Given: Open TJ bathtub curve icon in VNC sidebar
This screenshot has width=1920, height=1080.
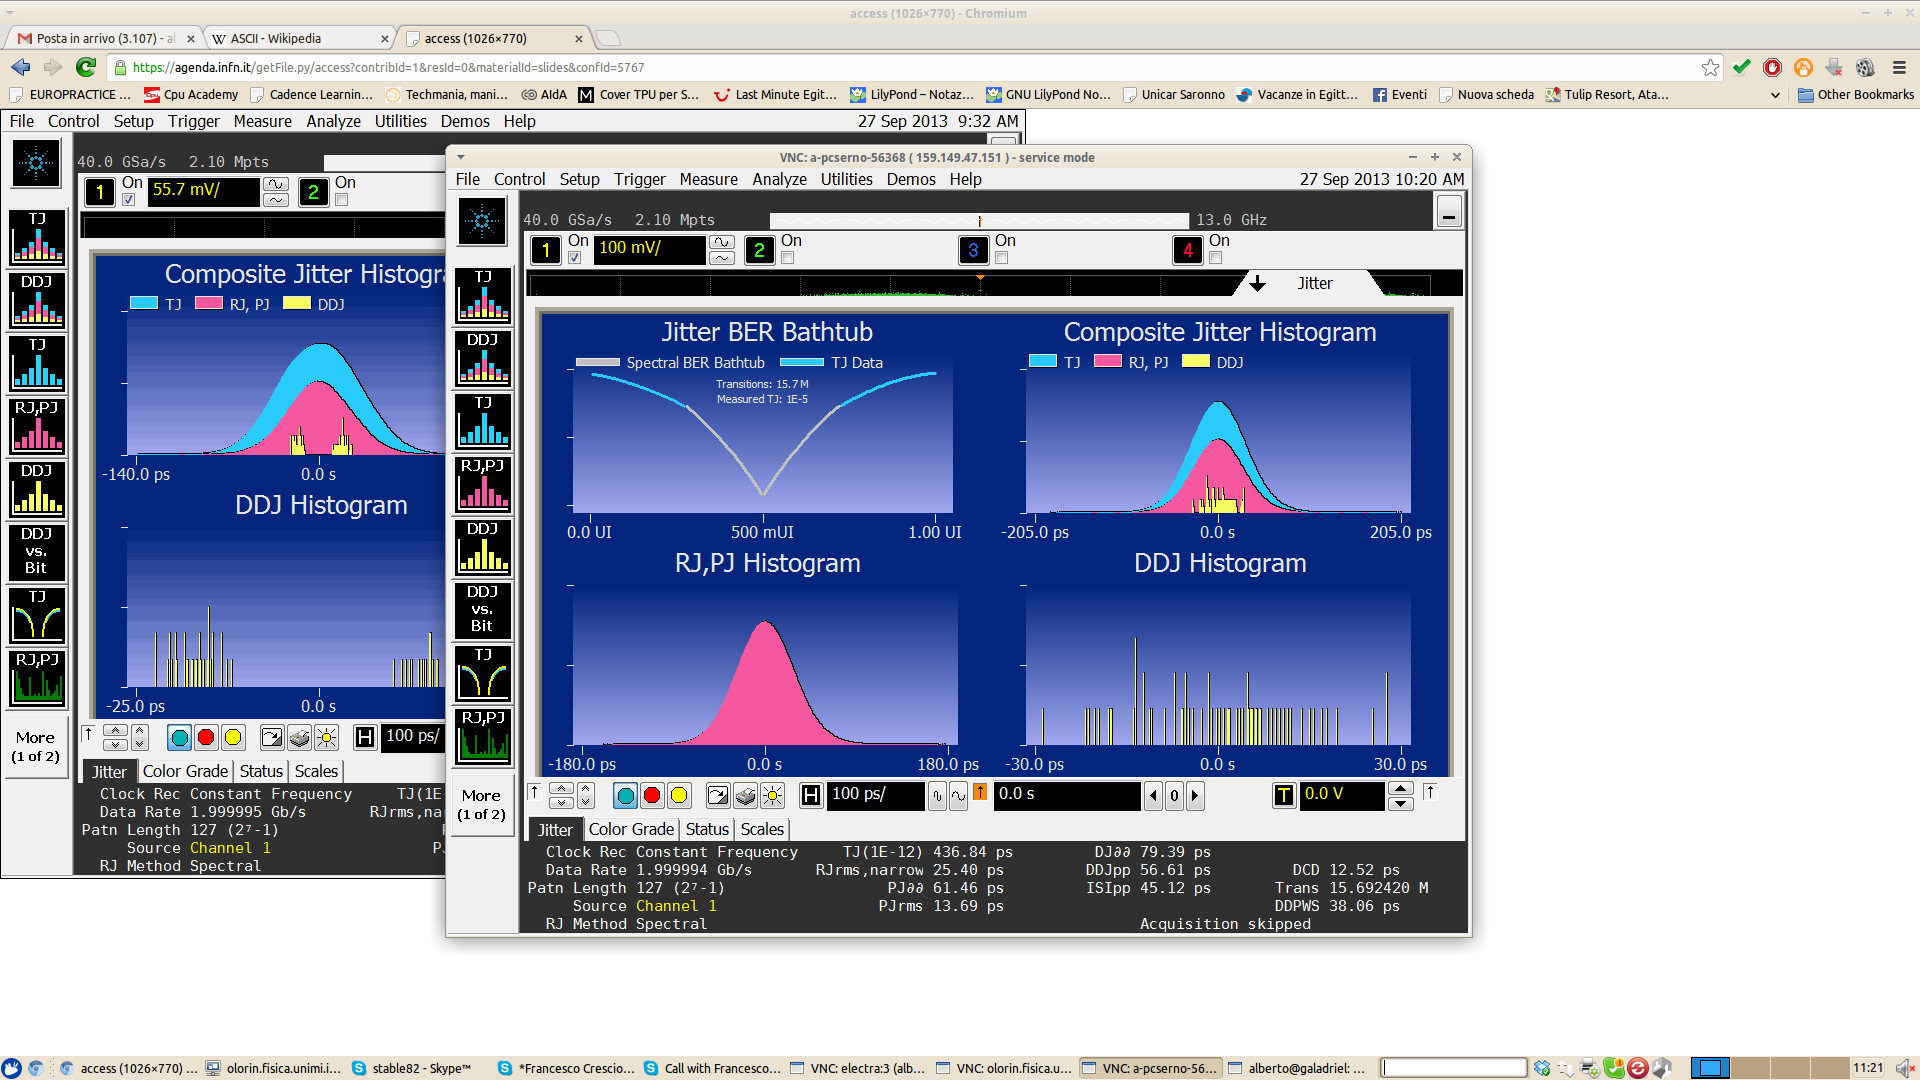Looking at the screenshot, I should [x=483, y=673].
